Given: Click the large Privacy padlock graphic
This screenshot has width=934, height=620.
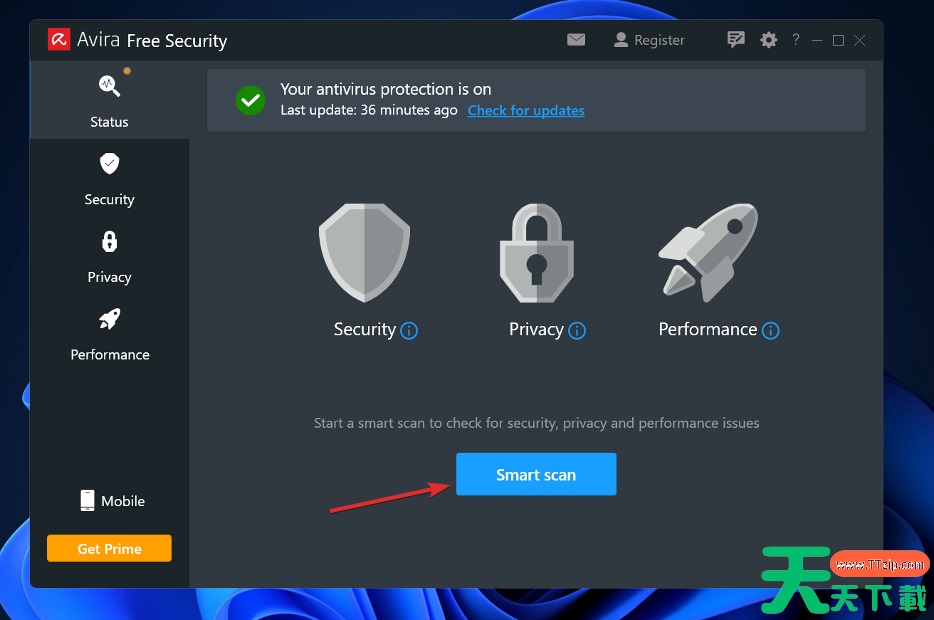Looking at the screenshot, I should [x=537, y=253].
